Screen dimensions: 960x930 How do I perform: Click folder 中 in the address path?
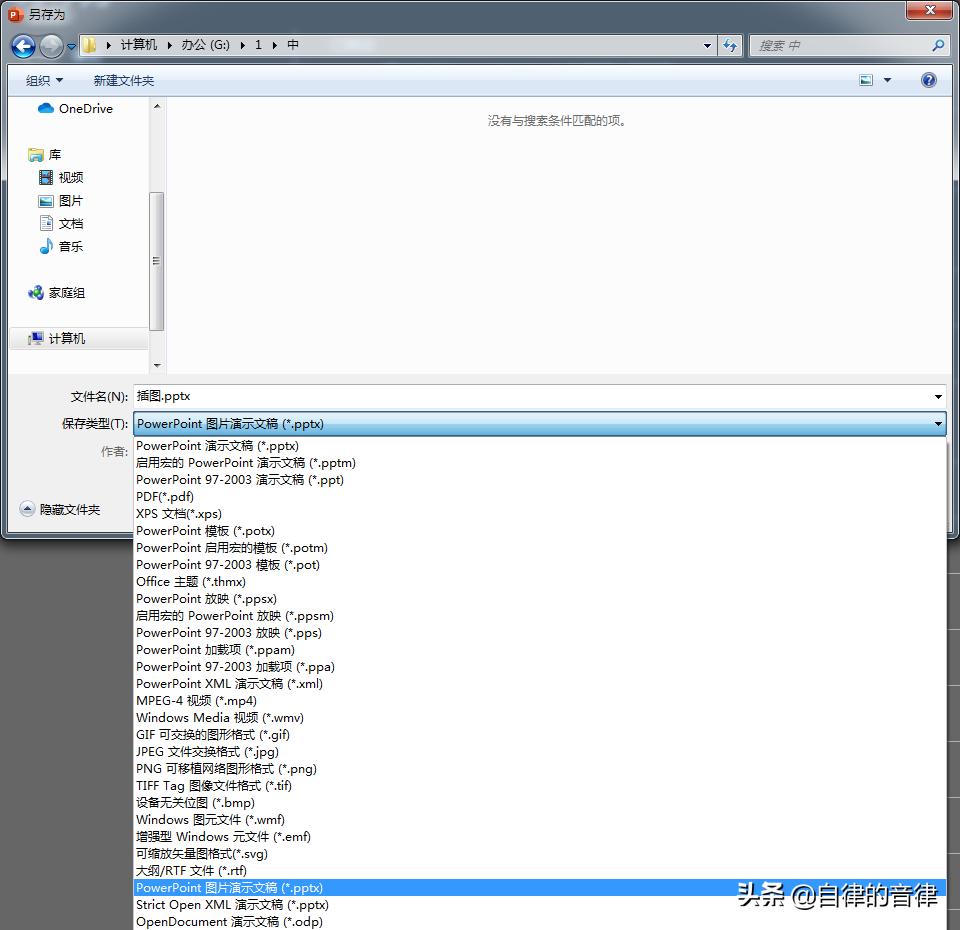click(293, 45)
